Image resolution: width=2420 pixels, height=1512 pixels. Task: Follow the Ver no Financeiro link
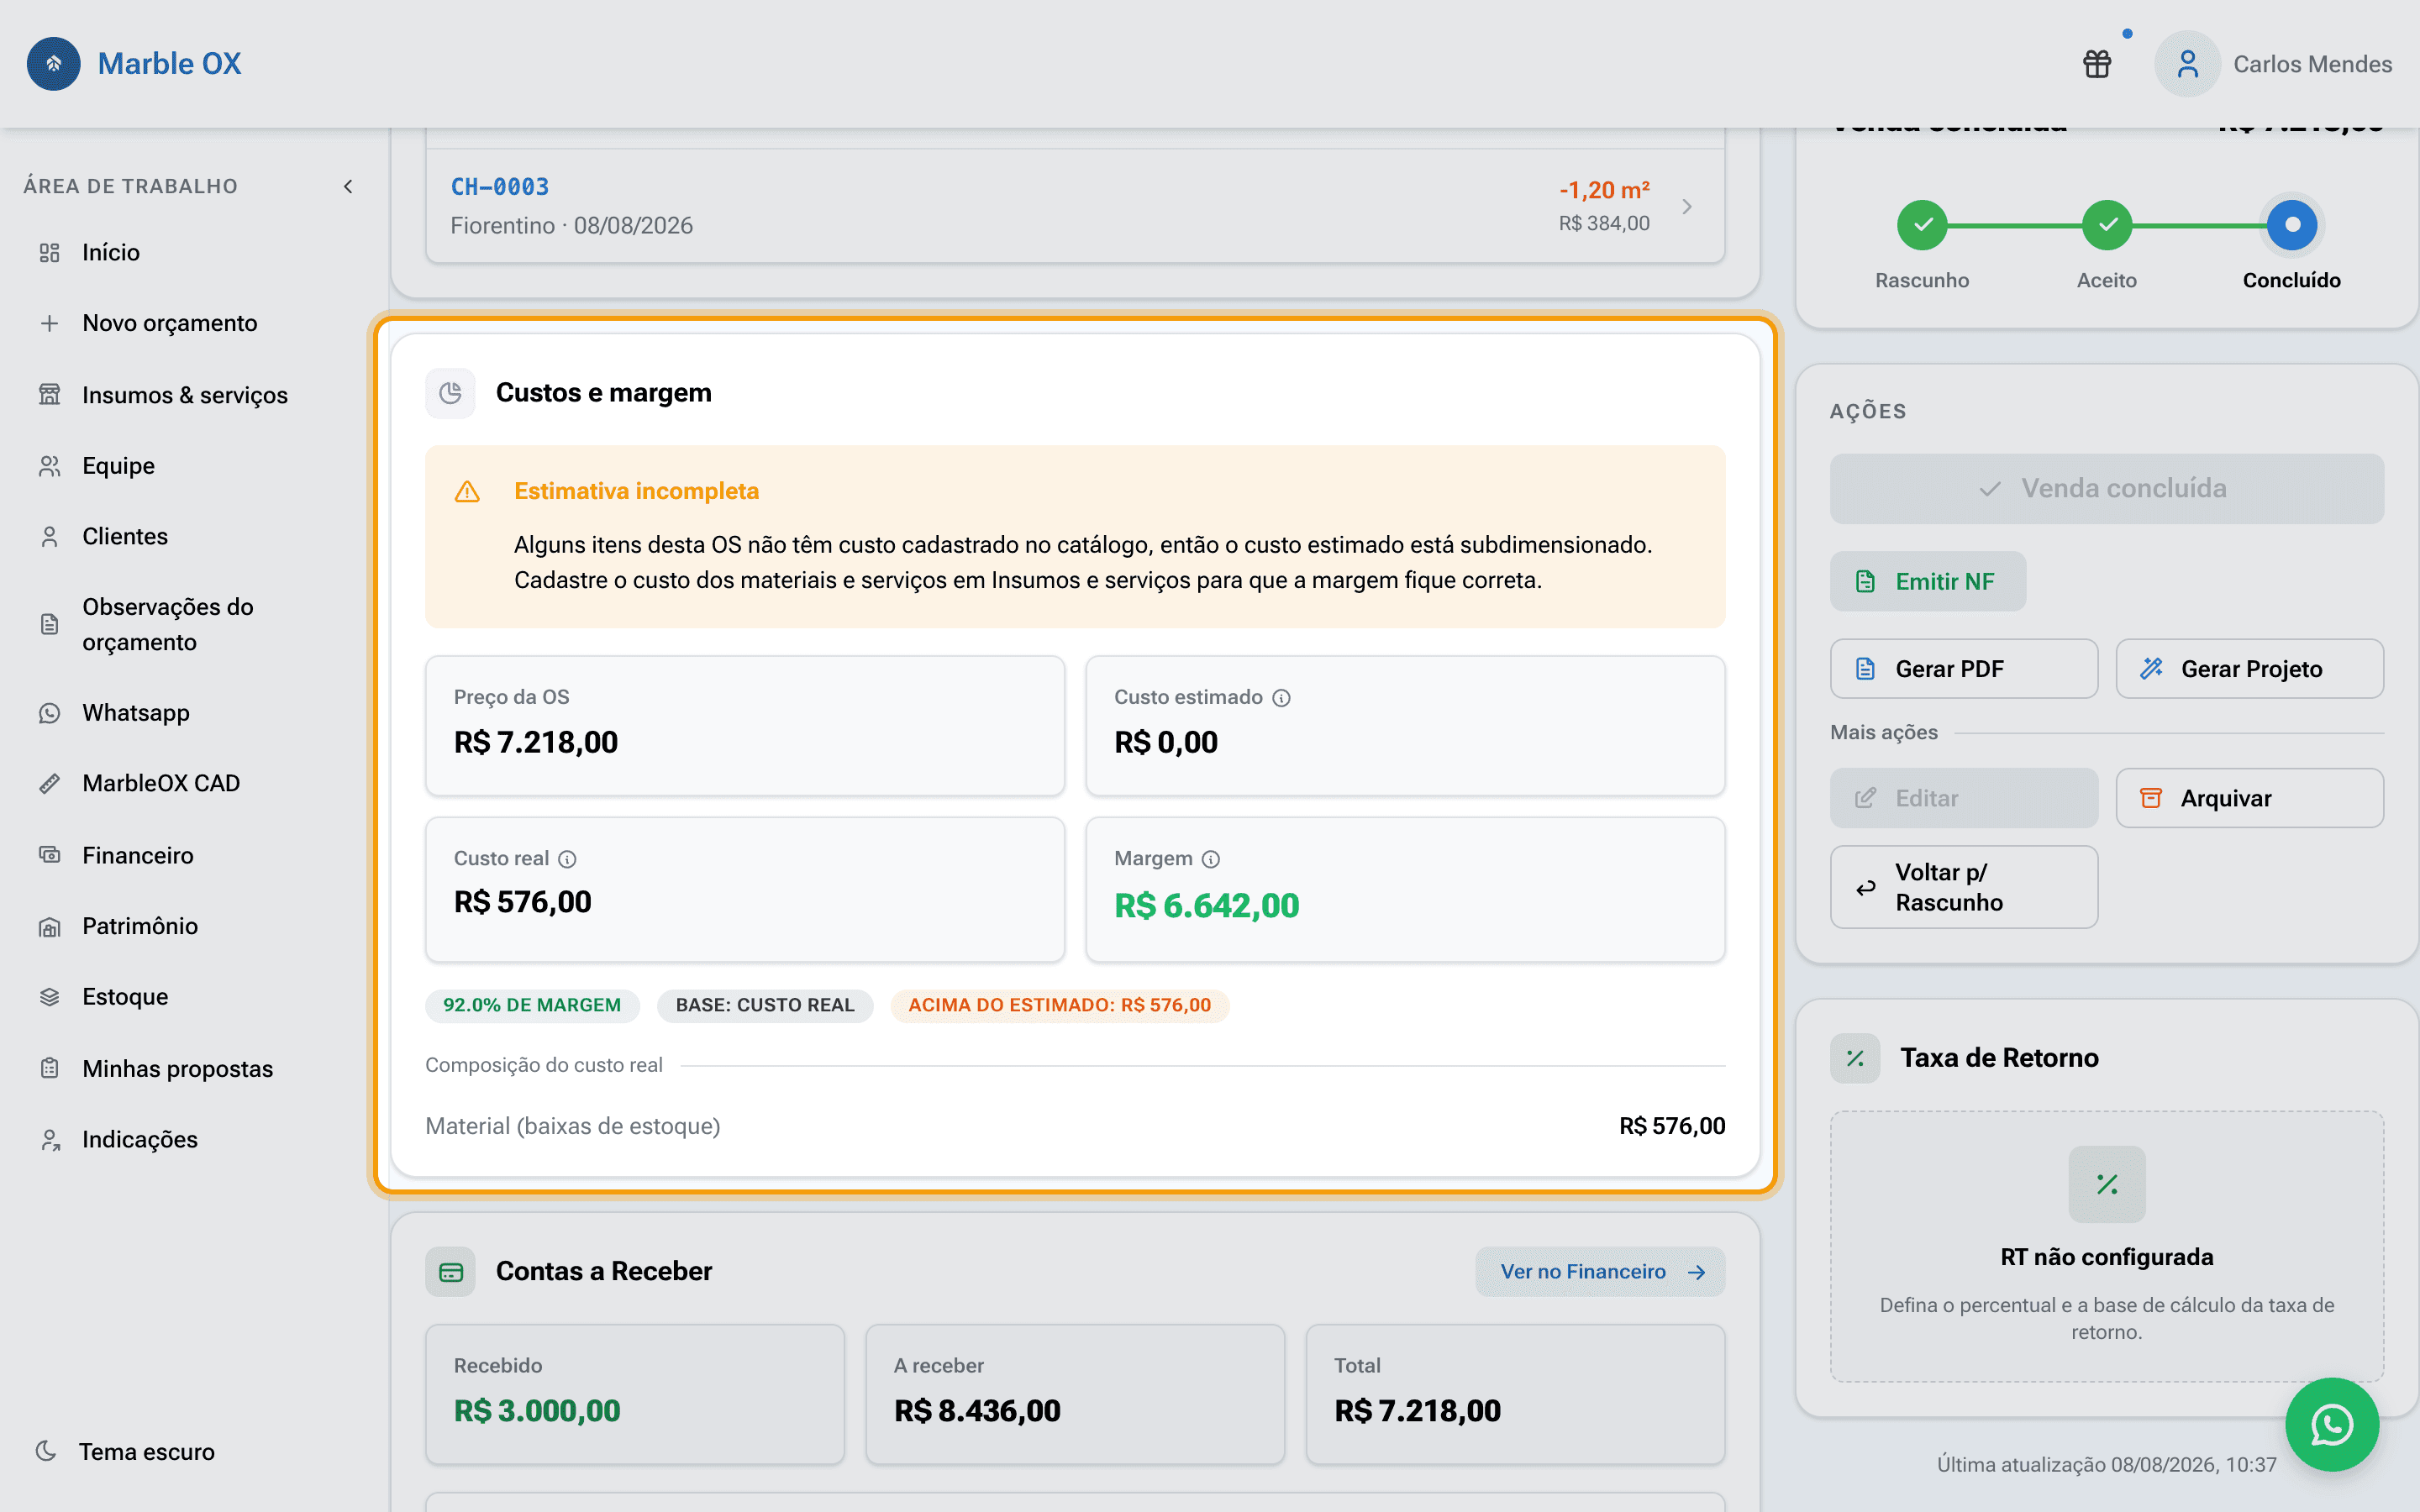[1600, 1272]
